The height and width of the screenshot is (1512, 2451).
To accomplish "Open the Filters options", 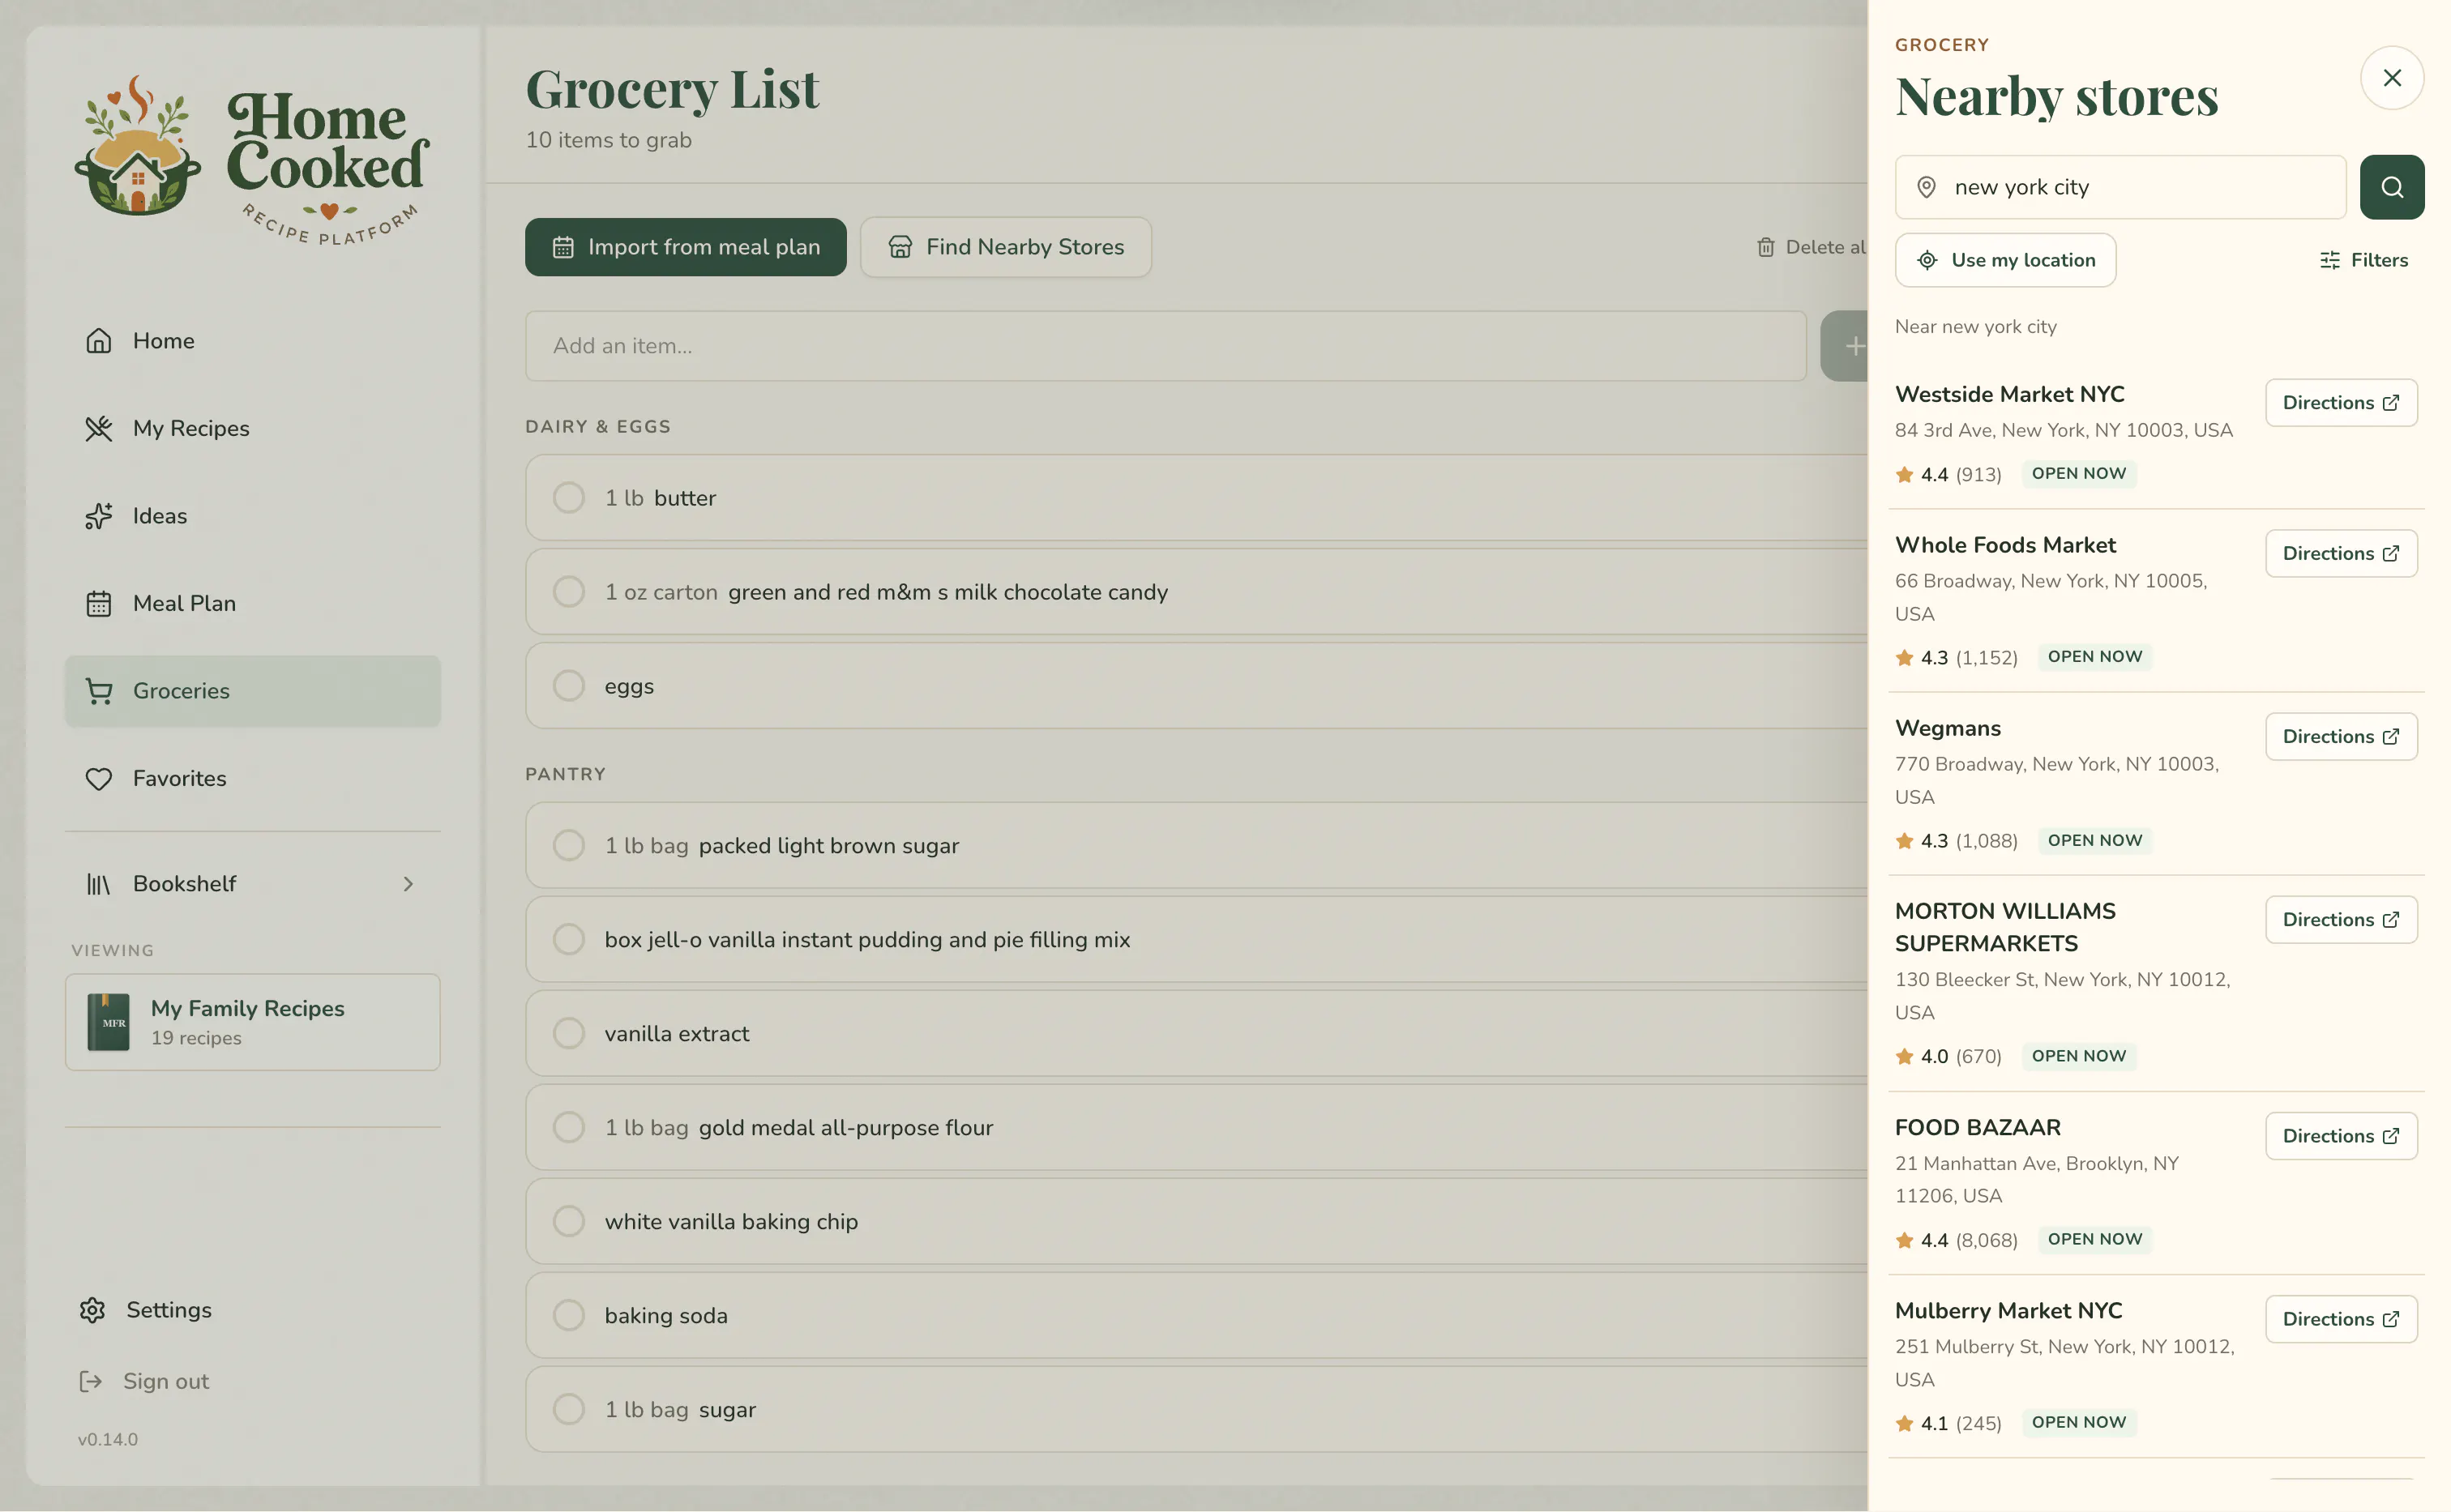I will [x=2363, y=260].
